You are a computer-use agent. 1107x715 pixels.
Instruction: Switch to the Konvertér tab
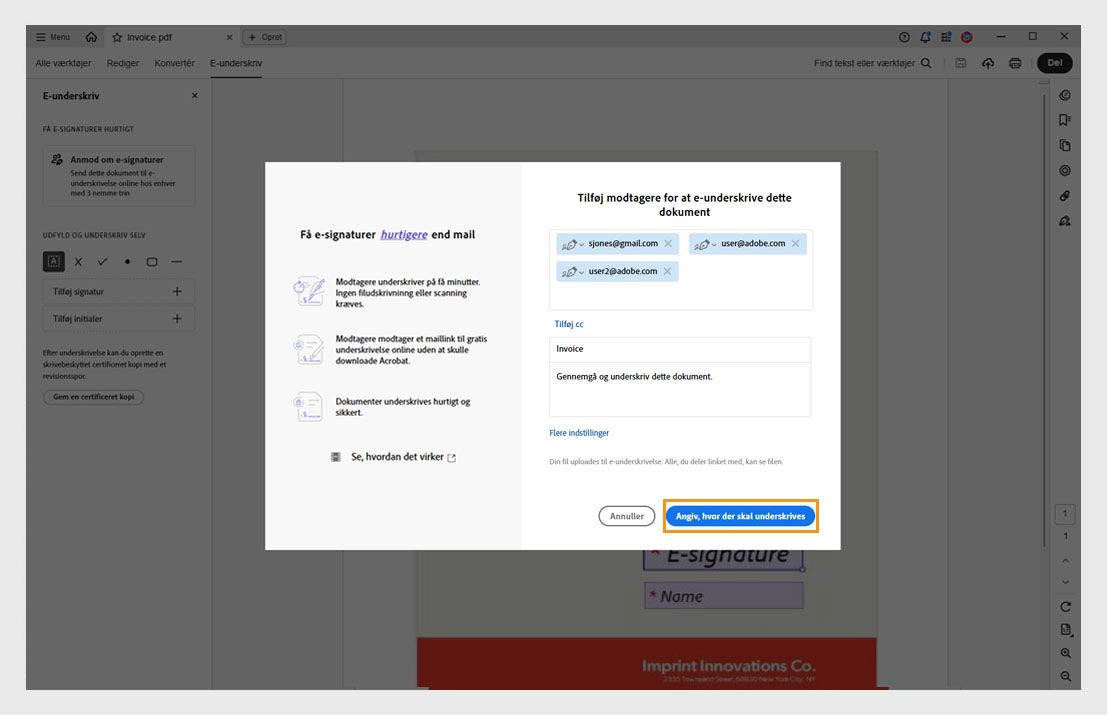pos(175,62)
